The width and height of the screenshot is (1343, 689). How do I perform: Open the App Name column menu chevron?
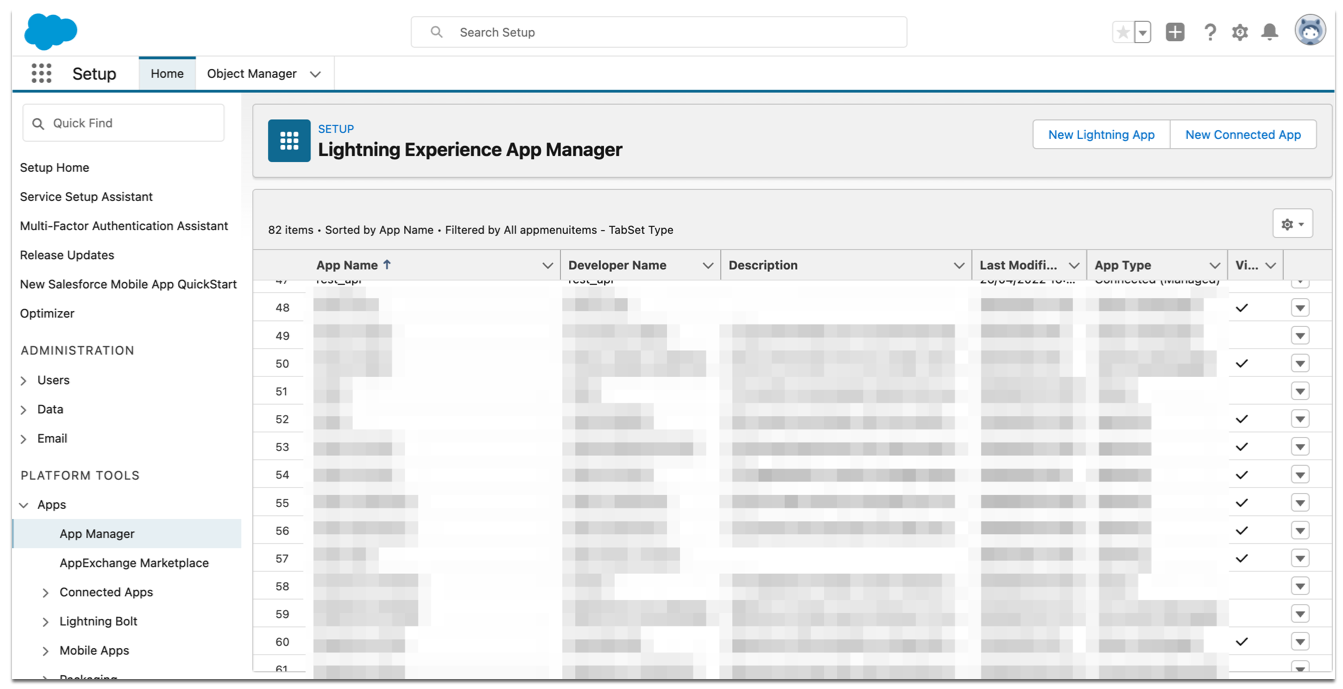(547, 266)
